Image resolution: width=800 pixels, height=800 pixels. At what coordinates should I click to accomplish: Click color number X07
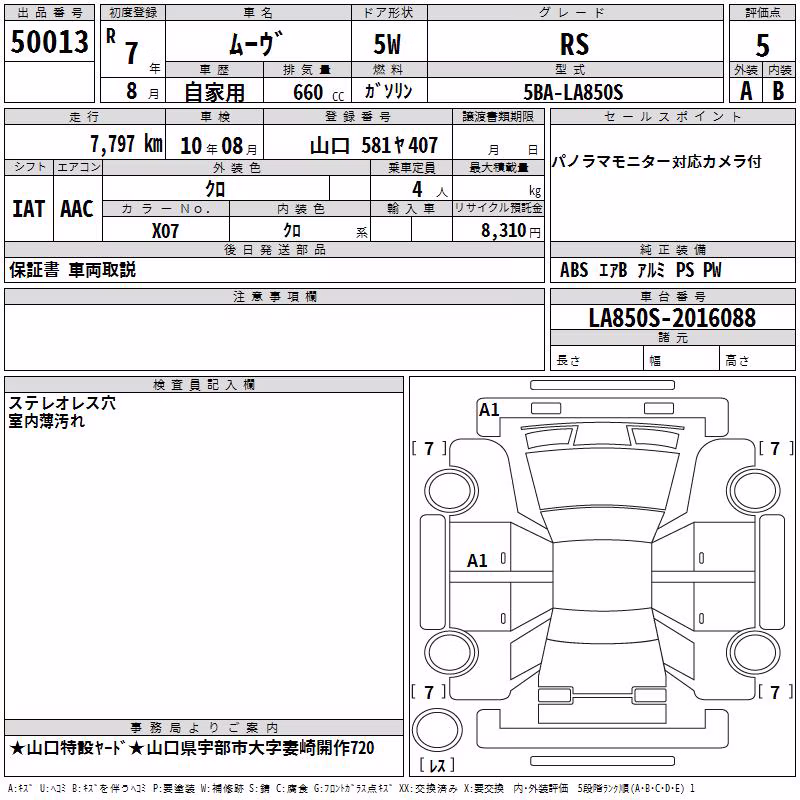165,231
